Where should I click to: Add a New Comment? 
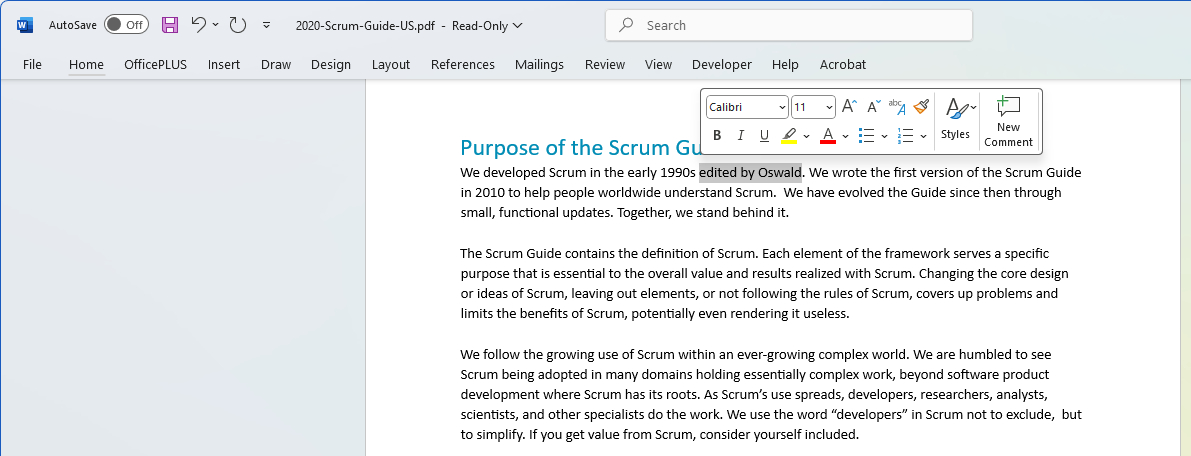click(x=1008, y=120)
